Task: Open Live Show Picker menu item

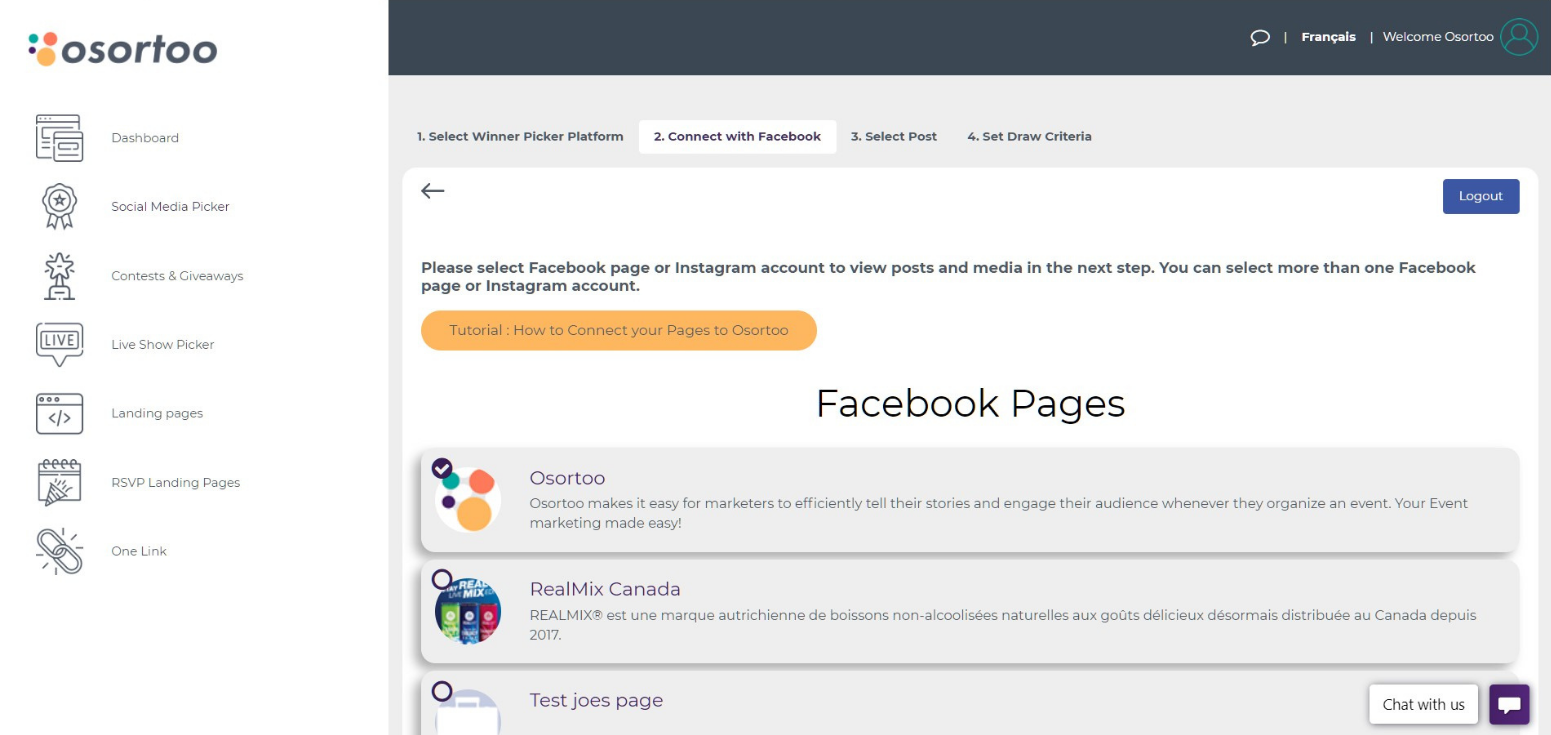Action: (163, 344)
